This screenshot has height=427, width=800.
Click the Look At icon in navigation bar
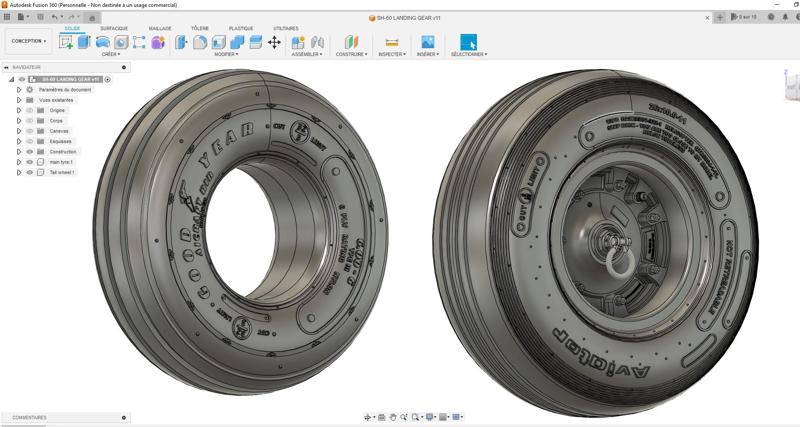[381, 417]
